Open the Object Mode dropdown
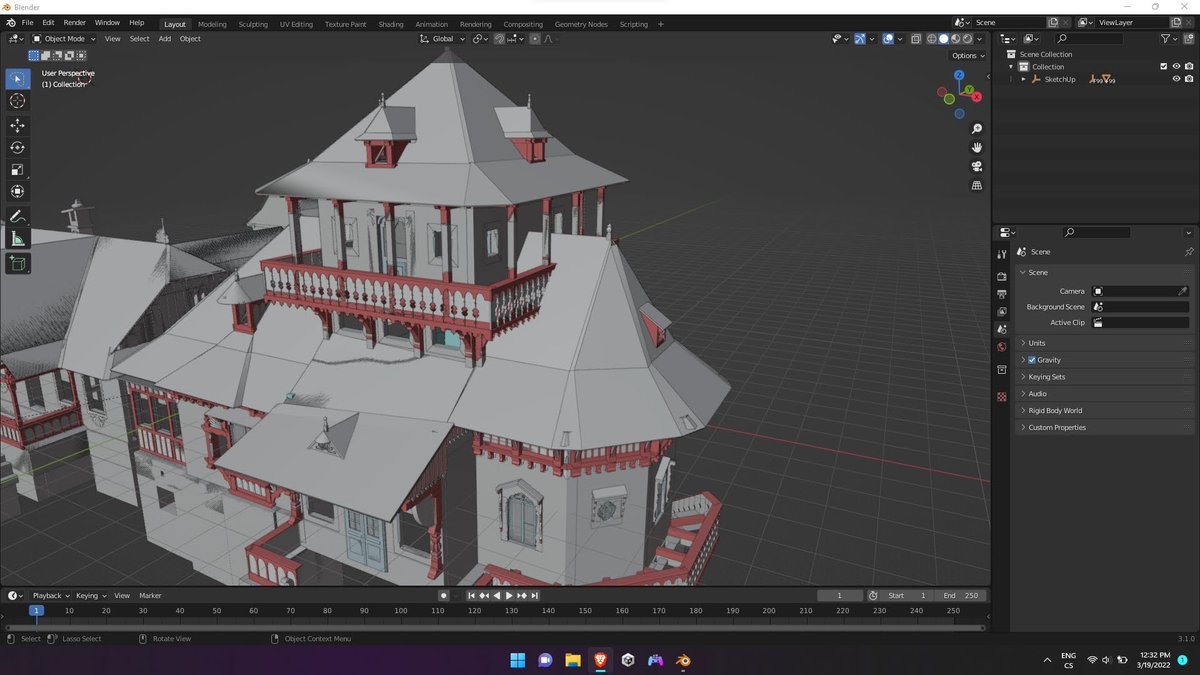The image size is (1200, 675). pyautogui.click(x=65, y=39)
